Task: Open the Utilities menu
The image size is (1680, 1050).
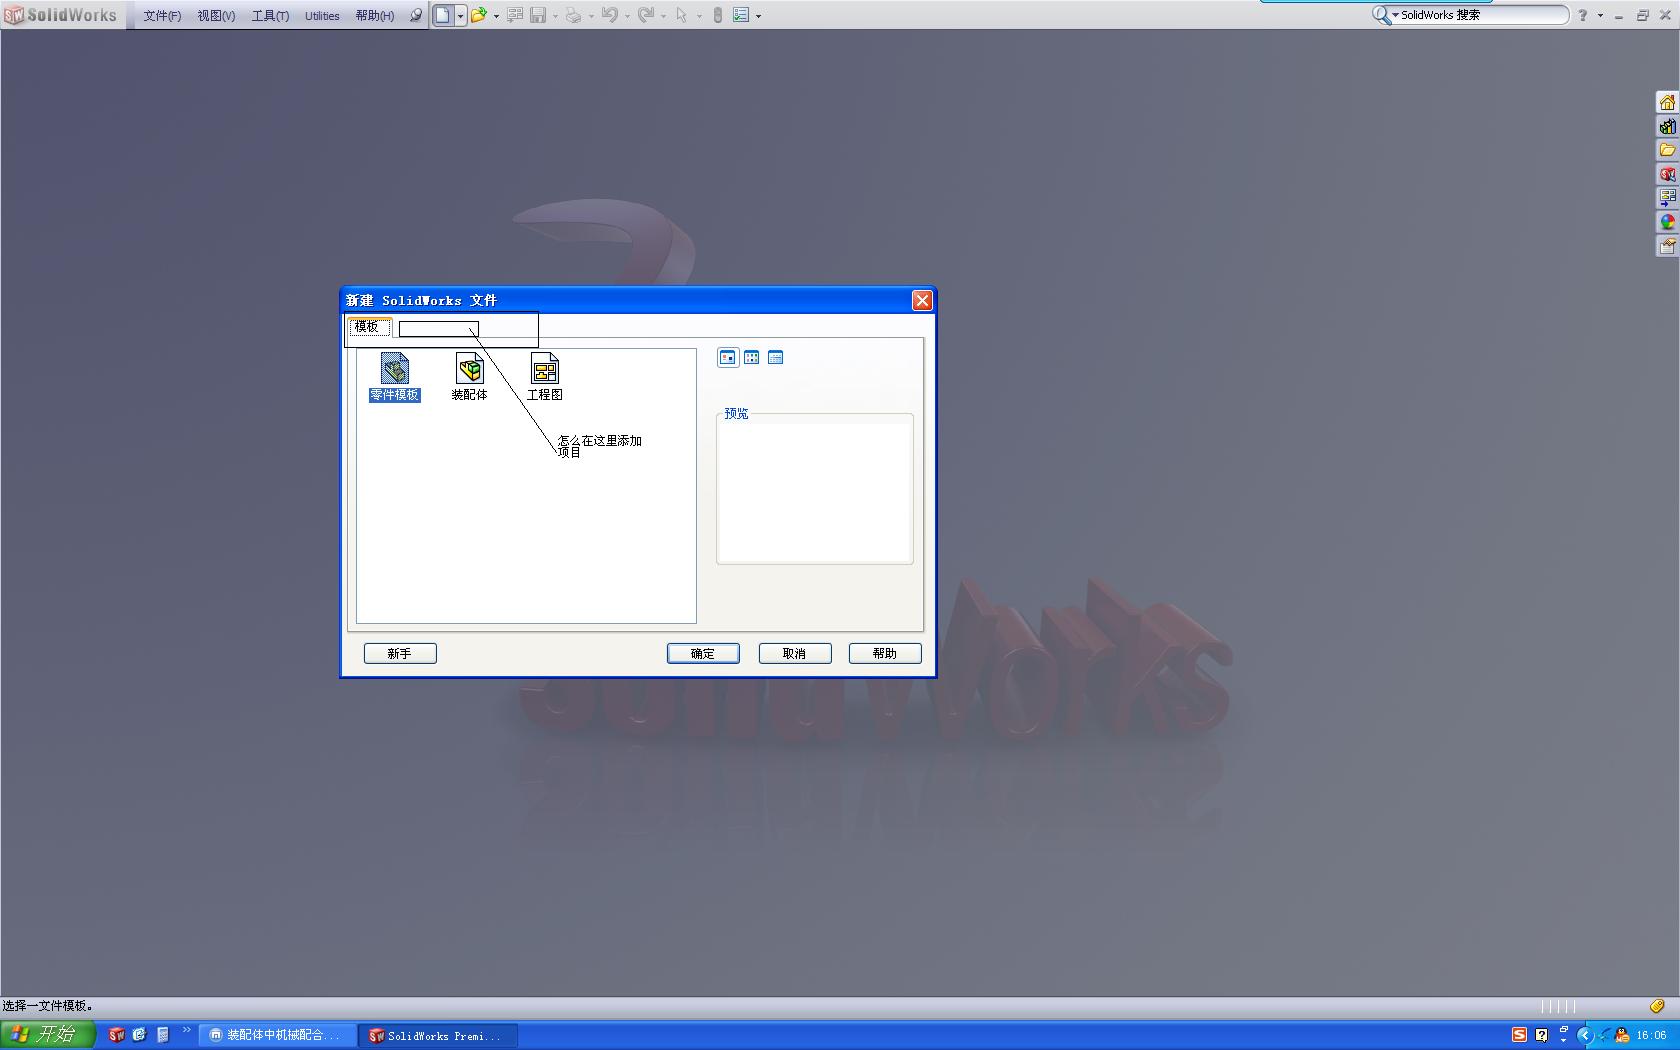Action: pyautogui.click(x=322, y=16)
